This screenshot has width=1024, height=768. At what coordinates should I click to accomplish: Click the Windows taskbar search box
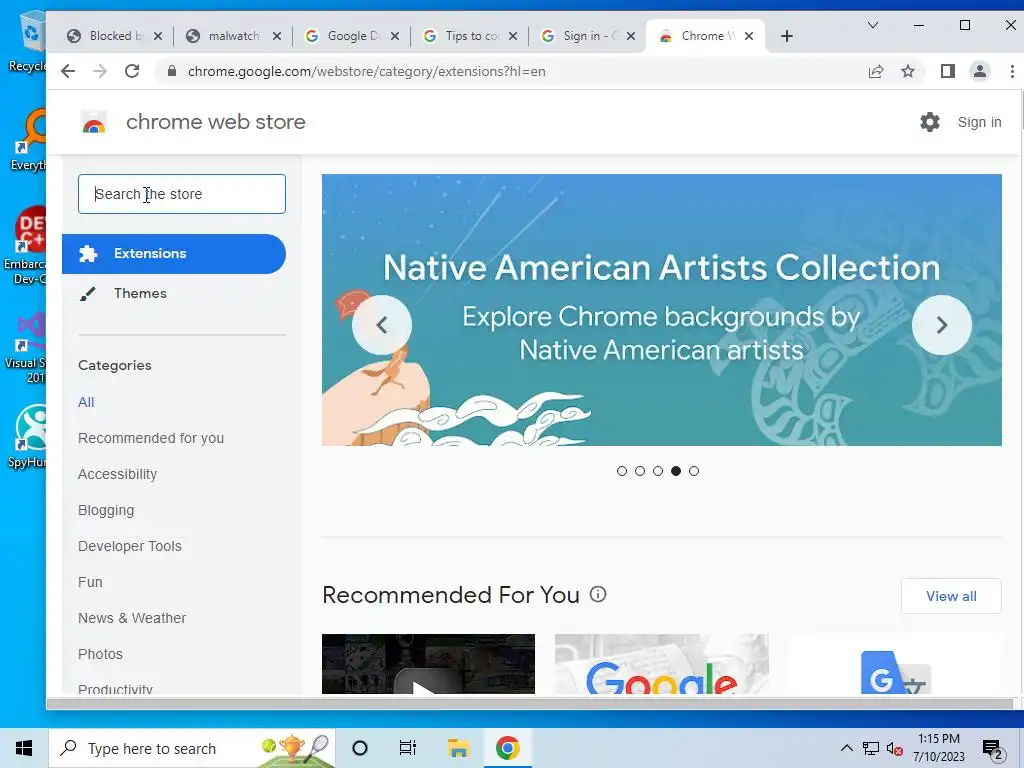coord(192,748)
